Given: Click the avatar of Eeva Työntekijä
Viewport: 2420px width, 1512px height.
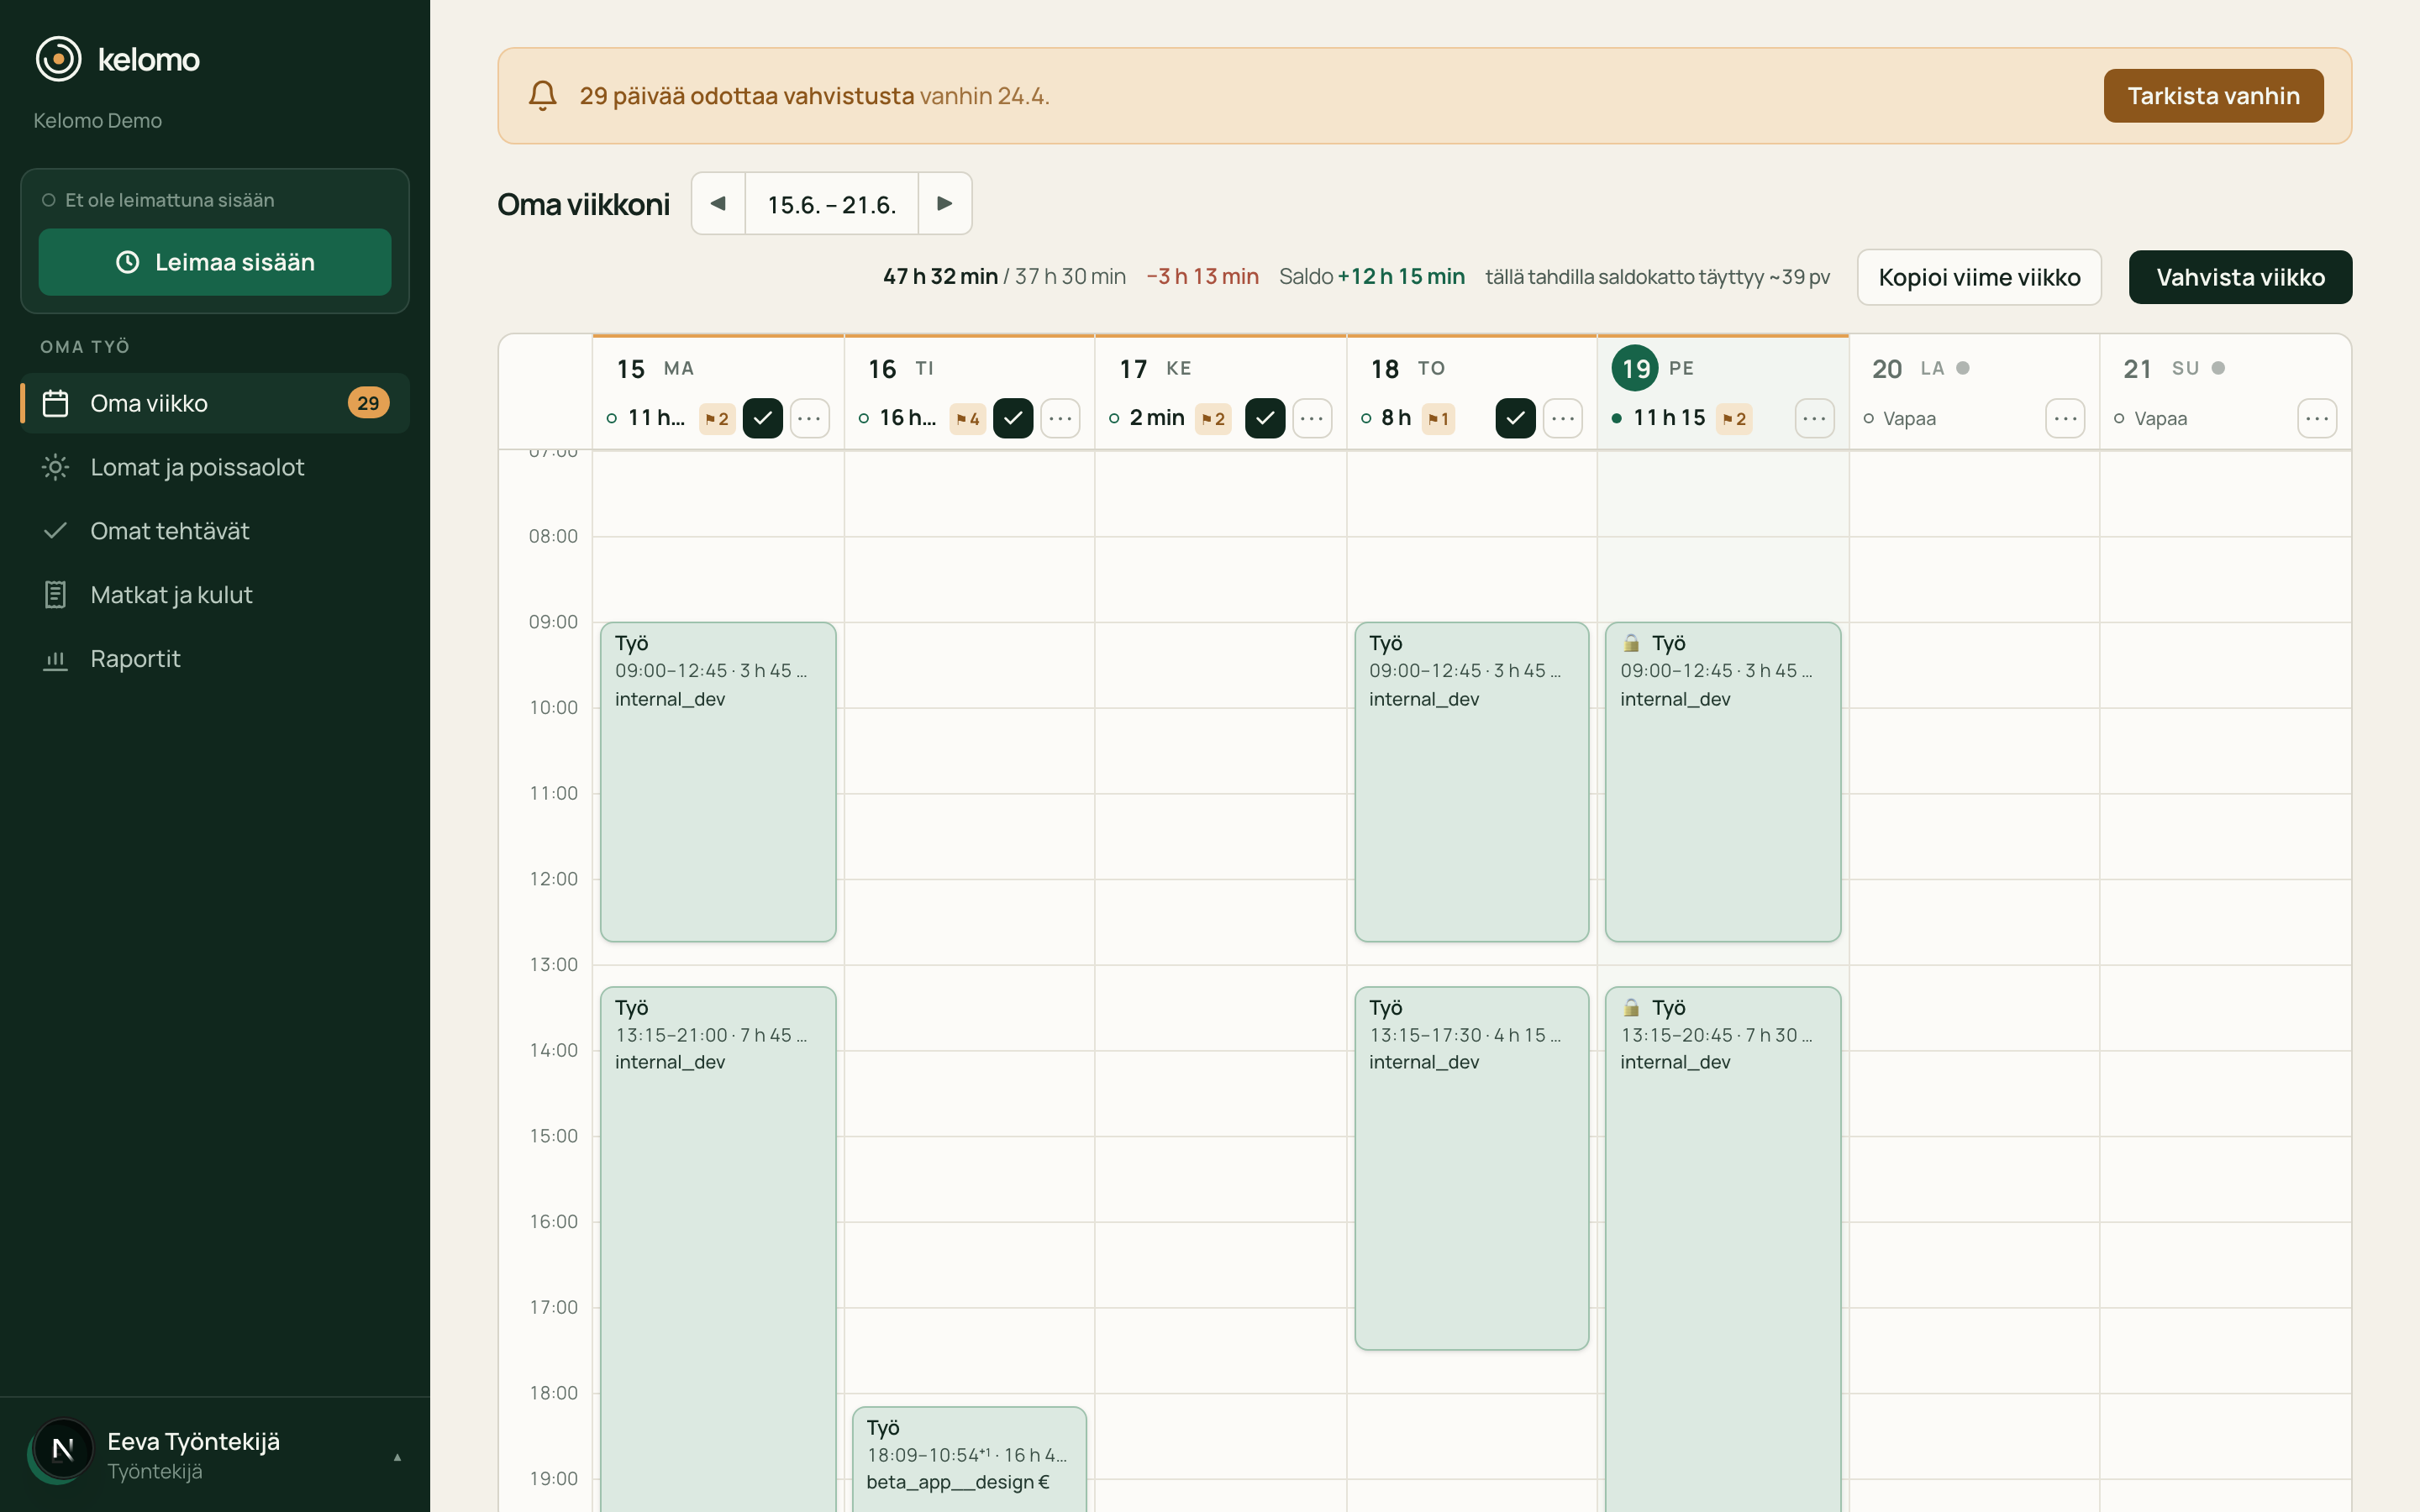Looking at the screenshot, I should (x=62, y=1449).
